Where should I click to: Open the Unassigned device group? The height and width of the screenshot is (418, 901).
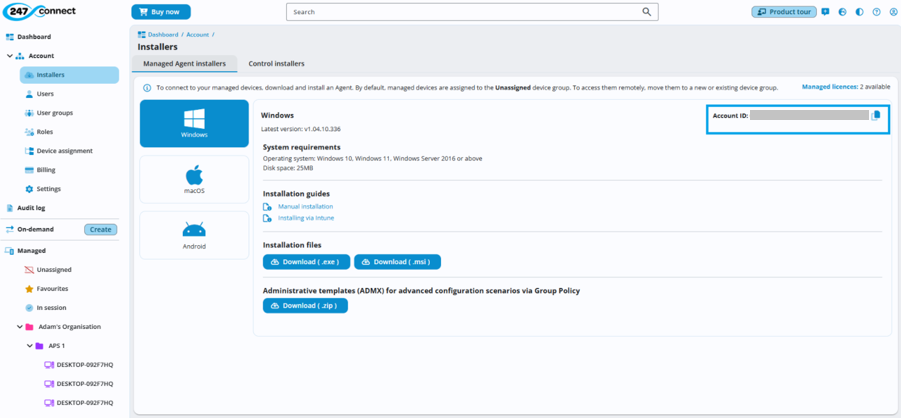click(54, 270)
